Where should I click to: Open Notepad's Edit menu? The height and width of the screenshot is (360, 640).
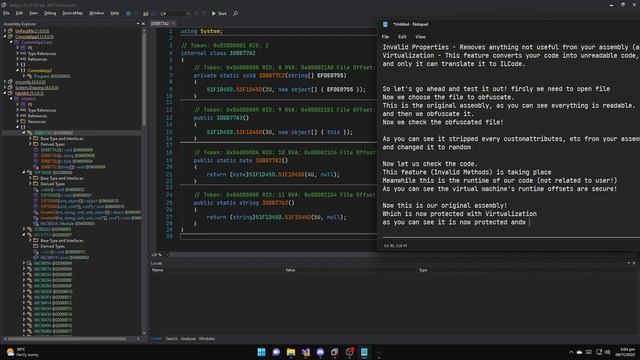click(x=402, y=37)
